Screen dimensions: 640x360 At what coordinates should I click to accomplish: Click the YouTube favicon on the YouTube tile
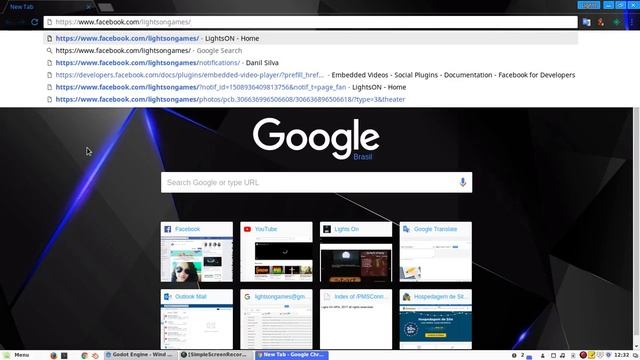247,229
